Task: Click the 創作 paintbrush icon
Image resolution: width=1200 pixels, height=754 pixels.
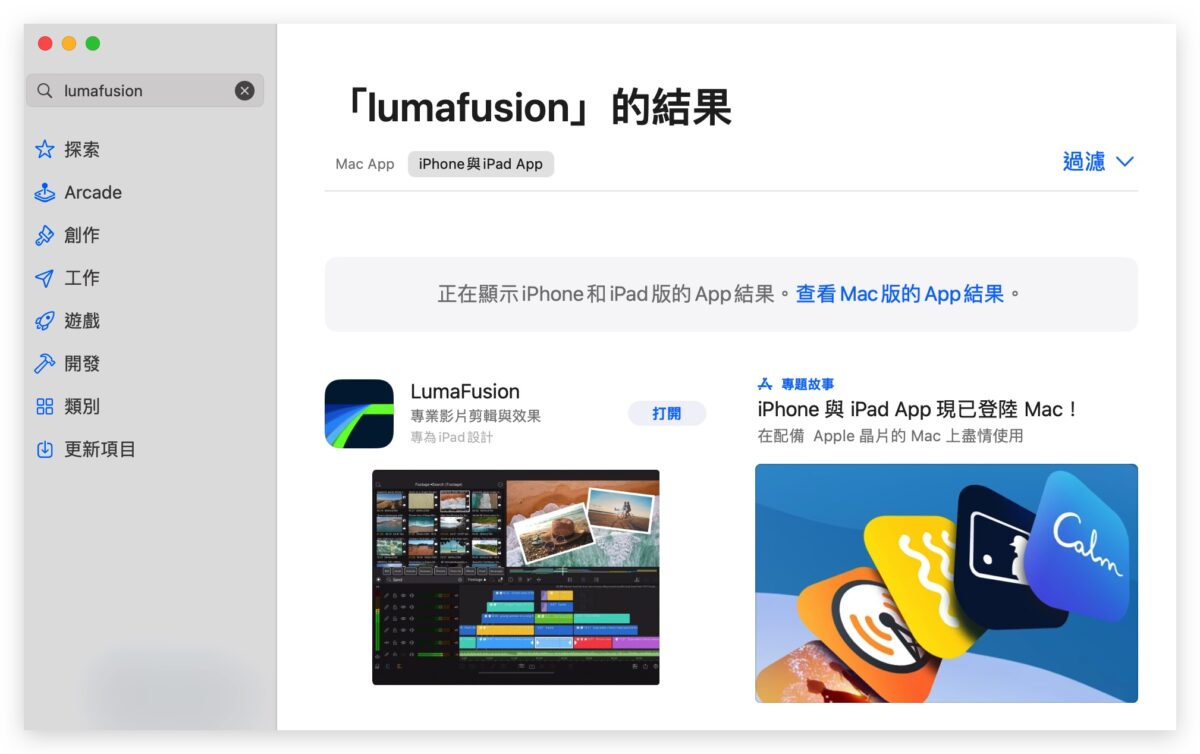Action: pyautogui.click(x=45, y=236)
